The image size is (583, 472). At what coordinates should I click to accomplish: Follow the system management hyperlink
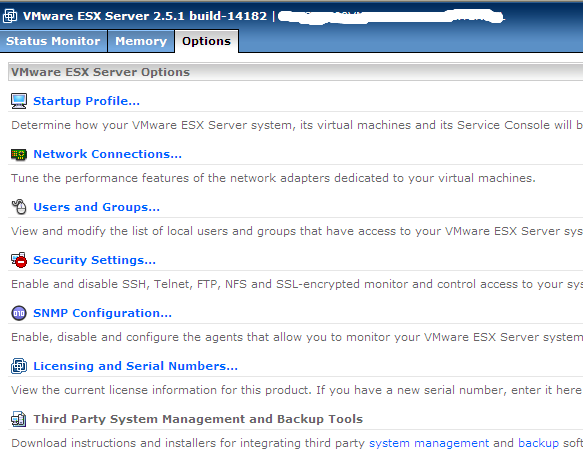click(x=429, y=443)
